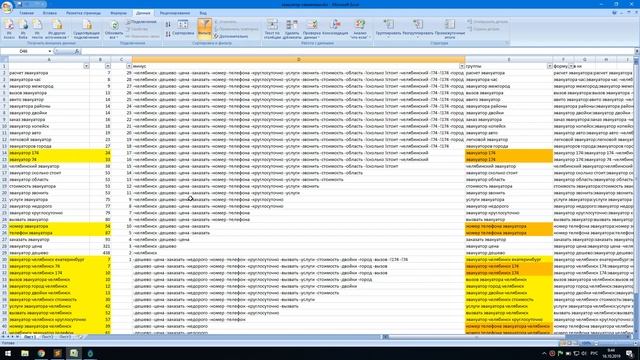Open the Name Box dropdown arrow
Image resolution: width=640 pixels, height=360 pixels.
(x=50, y=51)
